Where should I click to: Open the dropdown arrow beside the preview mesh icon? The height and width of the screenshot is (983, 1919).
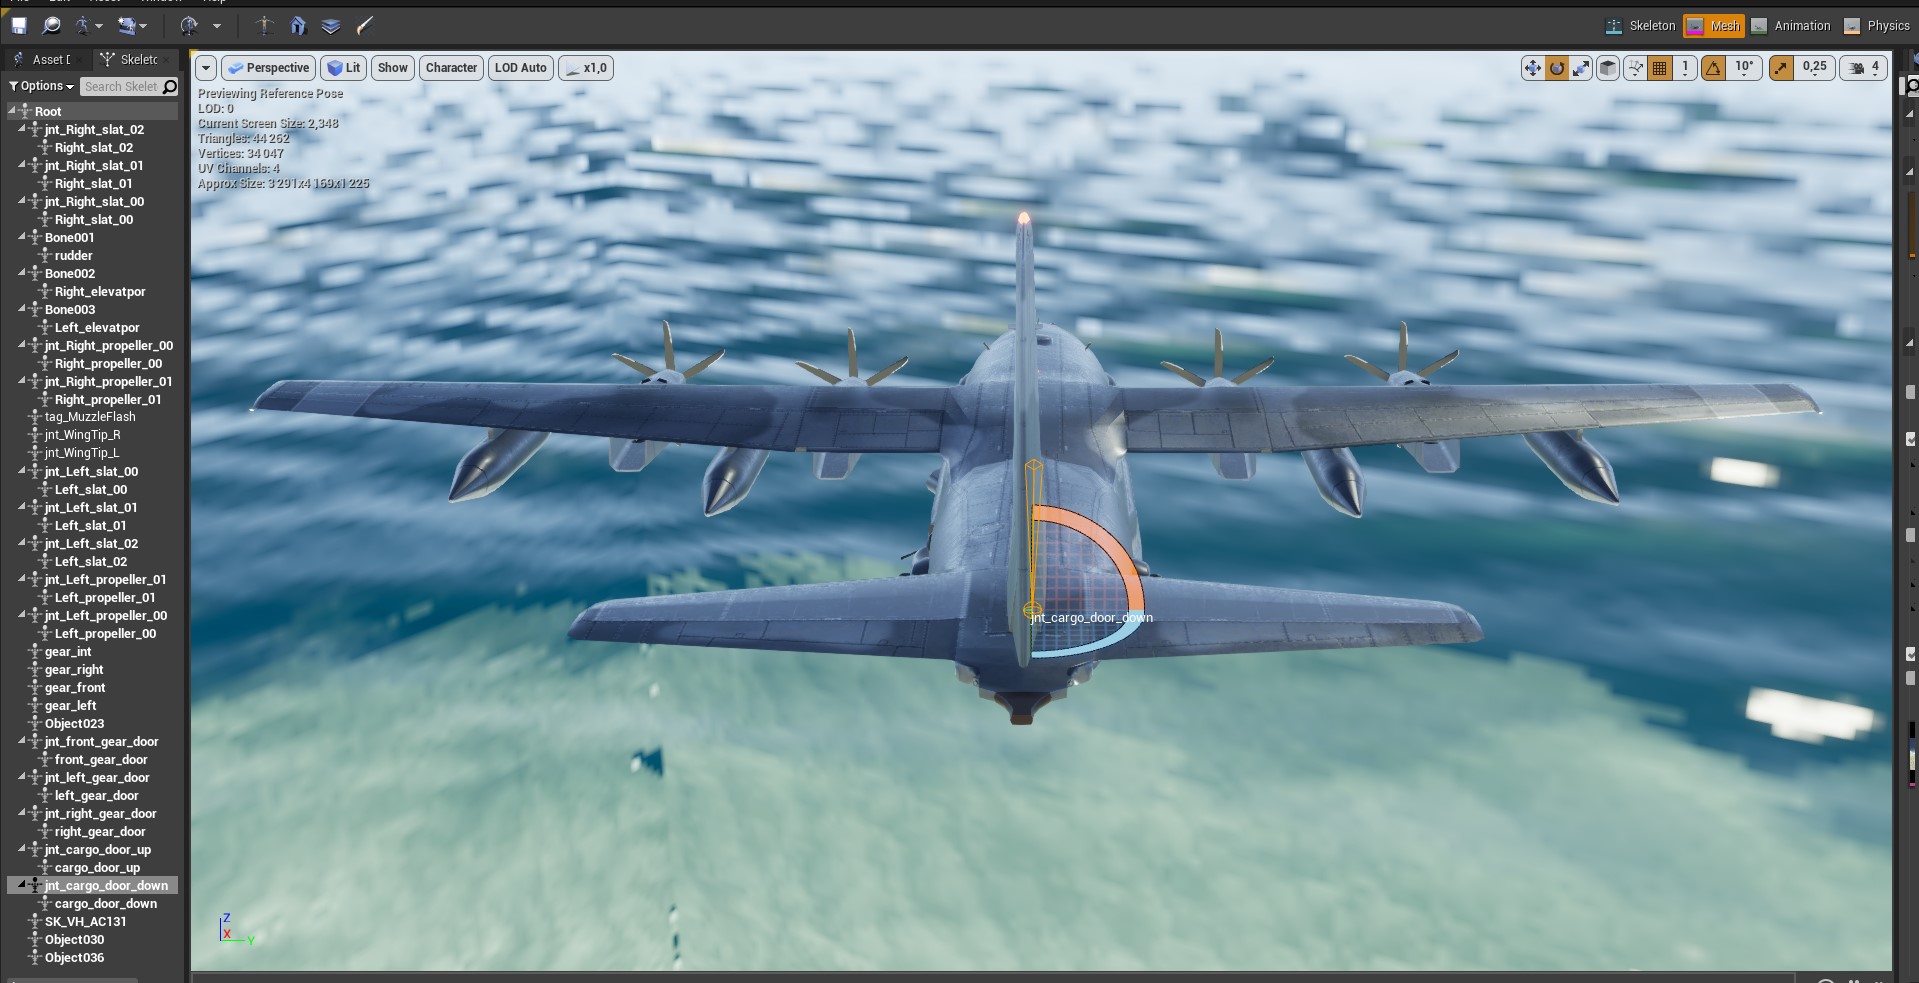point(144,26)
